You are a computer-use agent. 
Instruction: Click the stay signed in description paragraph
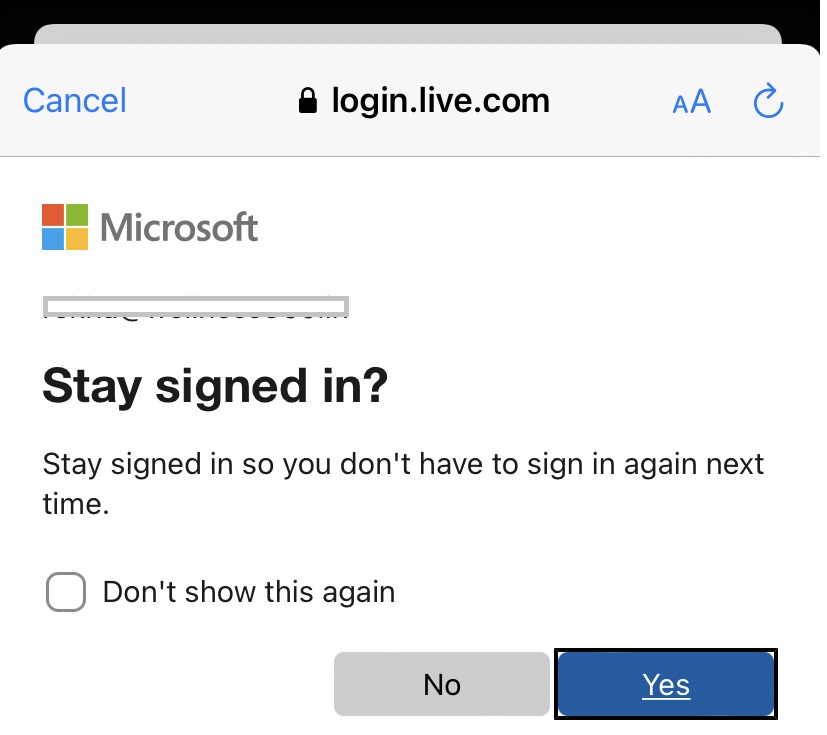click(403, 483)
